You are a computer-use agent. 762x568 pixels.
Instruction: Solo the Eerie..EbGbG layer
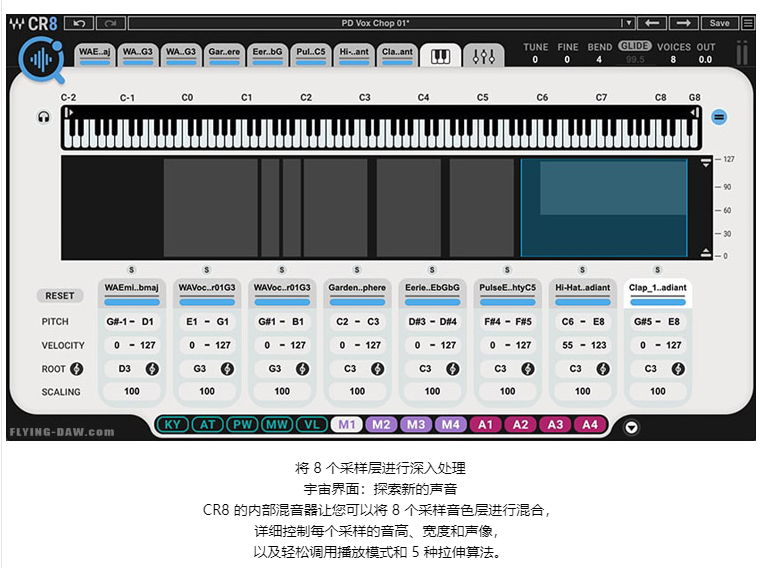[x=432, y=270]
